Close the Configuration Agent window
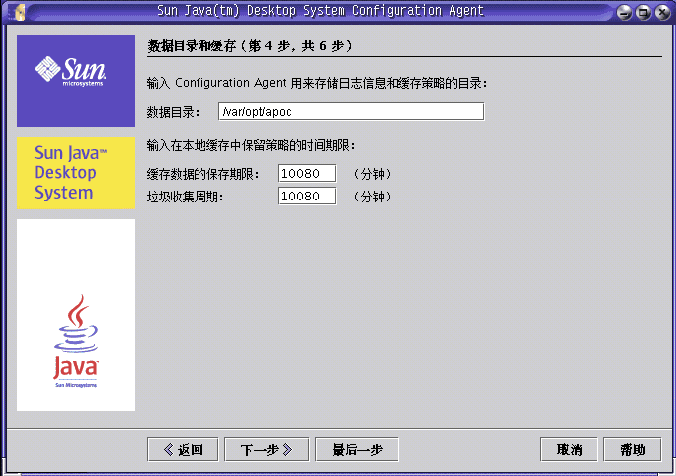Image resolution: width=676 pixels, height=476 pixels. [x=662, y=12]
